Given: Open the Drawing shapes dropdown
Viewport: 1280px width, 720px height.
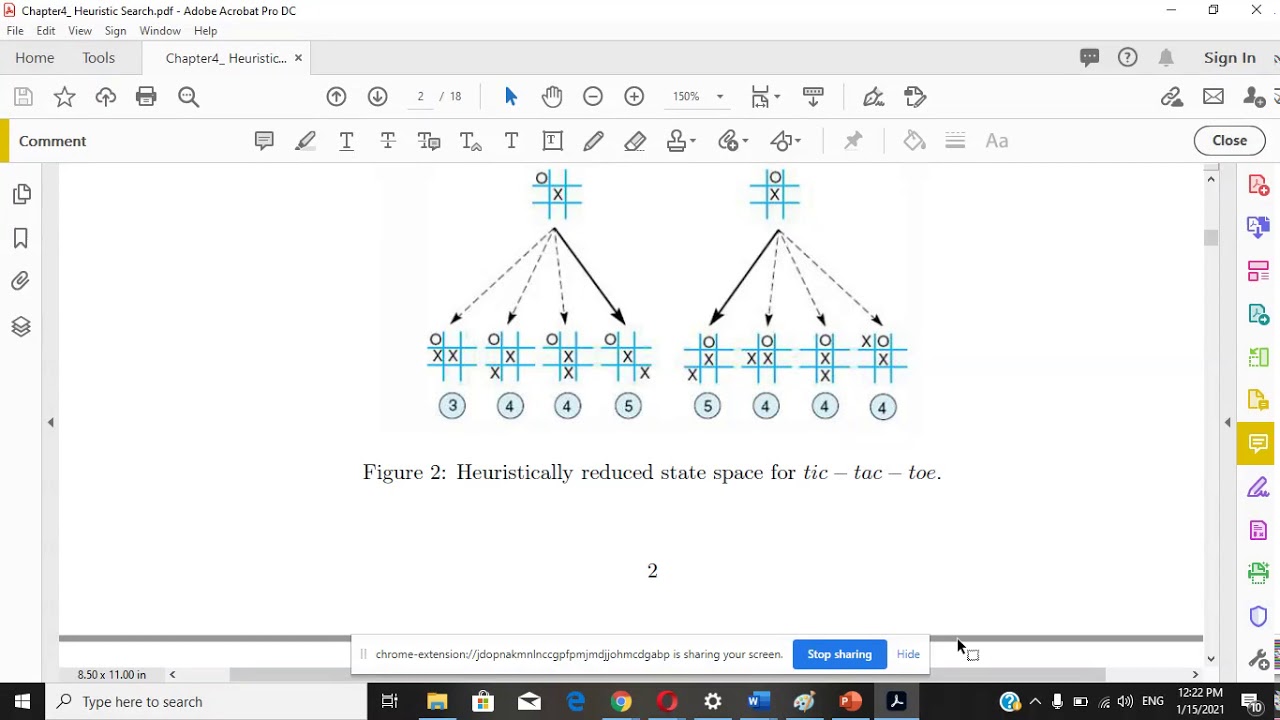Looking at the screenshot, I should pos(786,141).
